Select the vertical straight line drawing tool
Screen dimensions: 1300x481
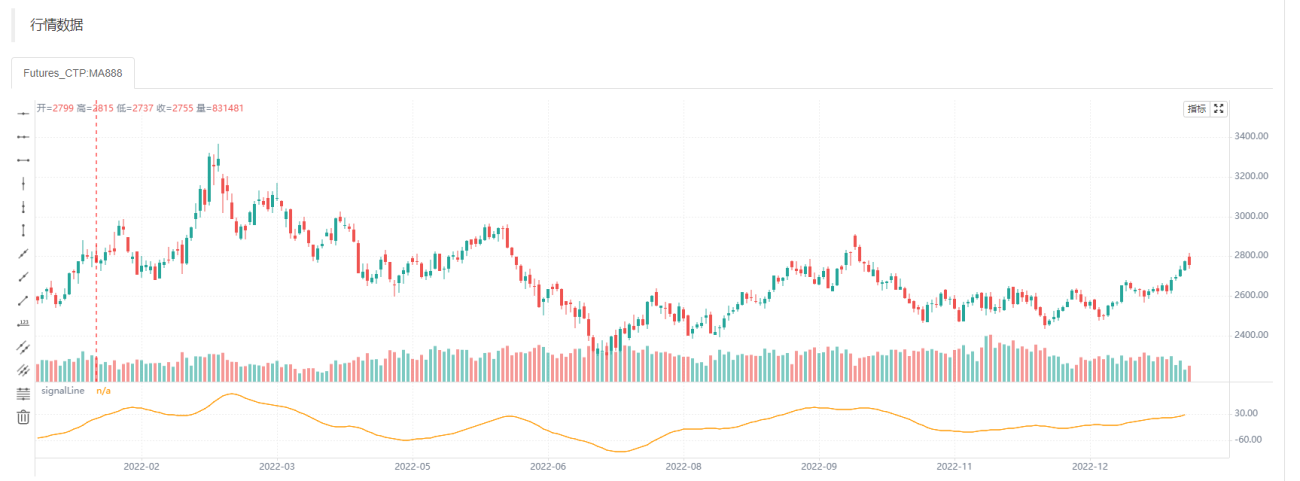24,184
